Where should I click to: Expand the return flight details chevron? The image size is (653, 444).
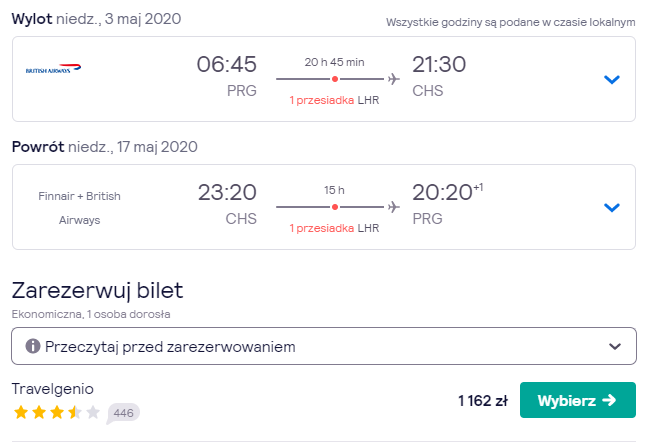coord(611,207)
